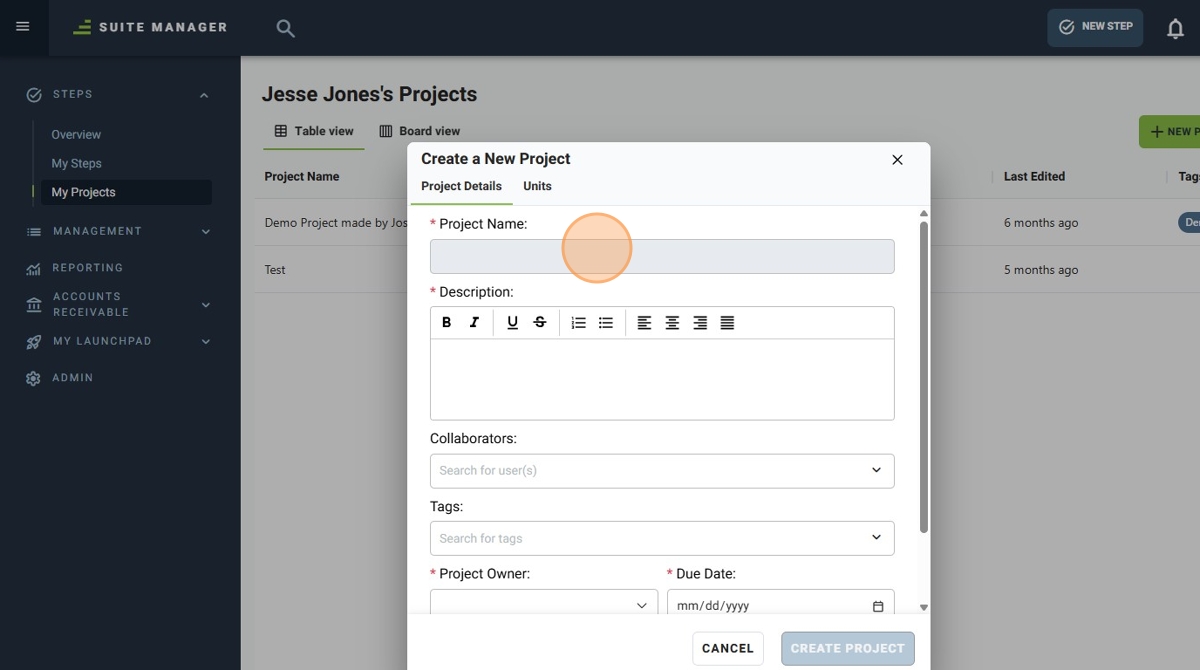Click the Admin gear icon in sidebar
Screen dimensions: 1200x670
tap(34, 379)
